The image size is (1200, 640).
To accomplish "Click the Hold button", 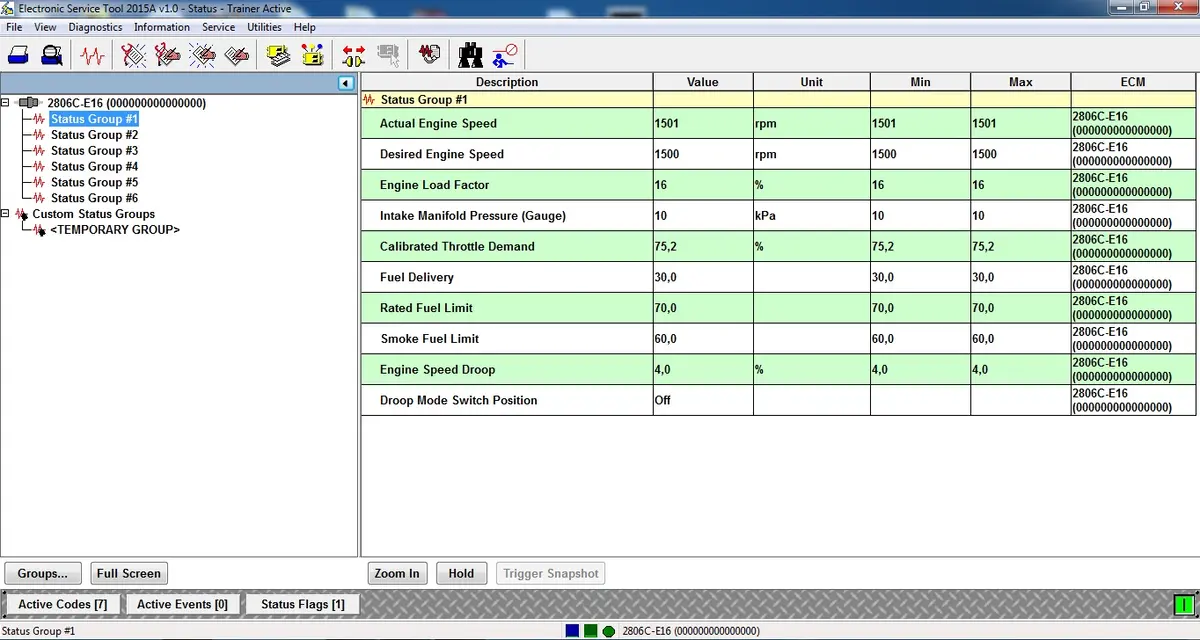I will coord(461,573).
